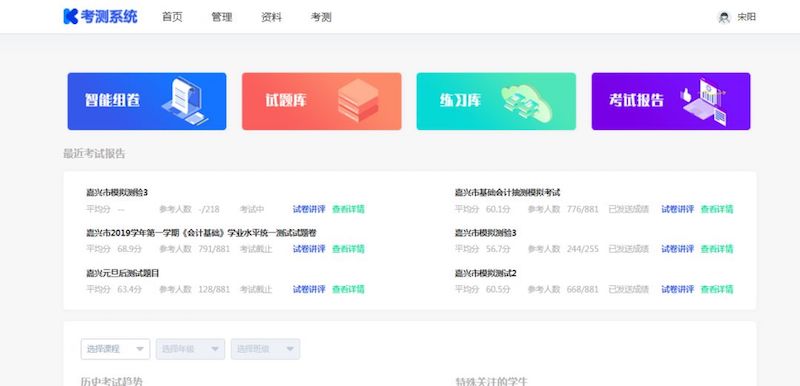Image resolution: width=800 pixels, height=386 pixels.
Task: Open the 考试报告 purple card
Action: point(671,101)
